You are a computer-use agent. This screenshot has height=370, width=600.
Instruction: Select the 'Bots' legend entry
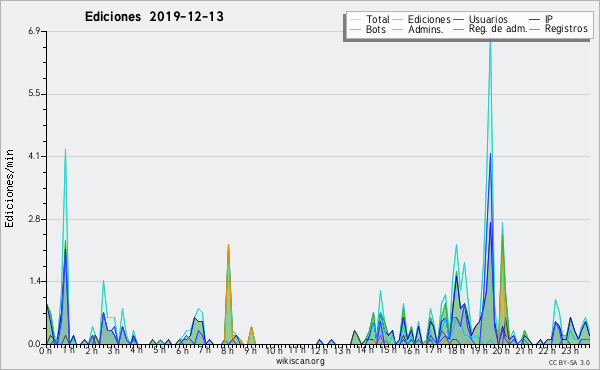(x=375, y=29)
